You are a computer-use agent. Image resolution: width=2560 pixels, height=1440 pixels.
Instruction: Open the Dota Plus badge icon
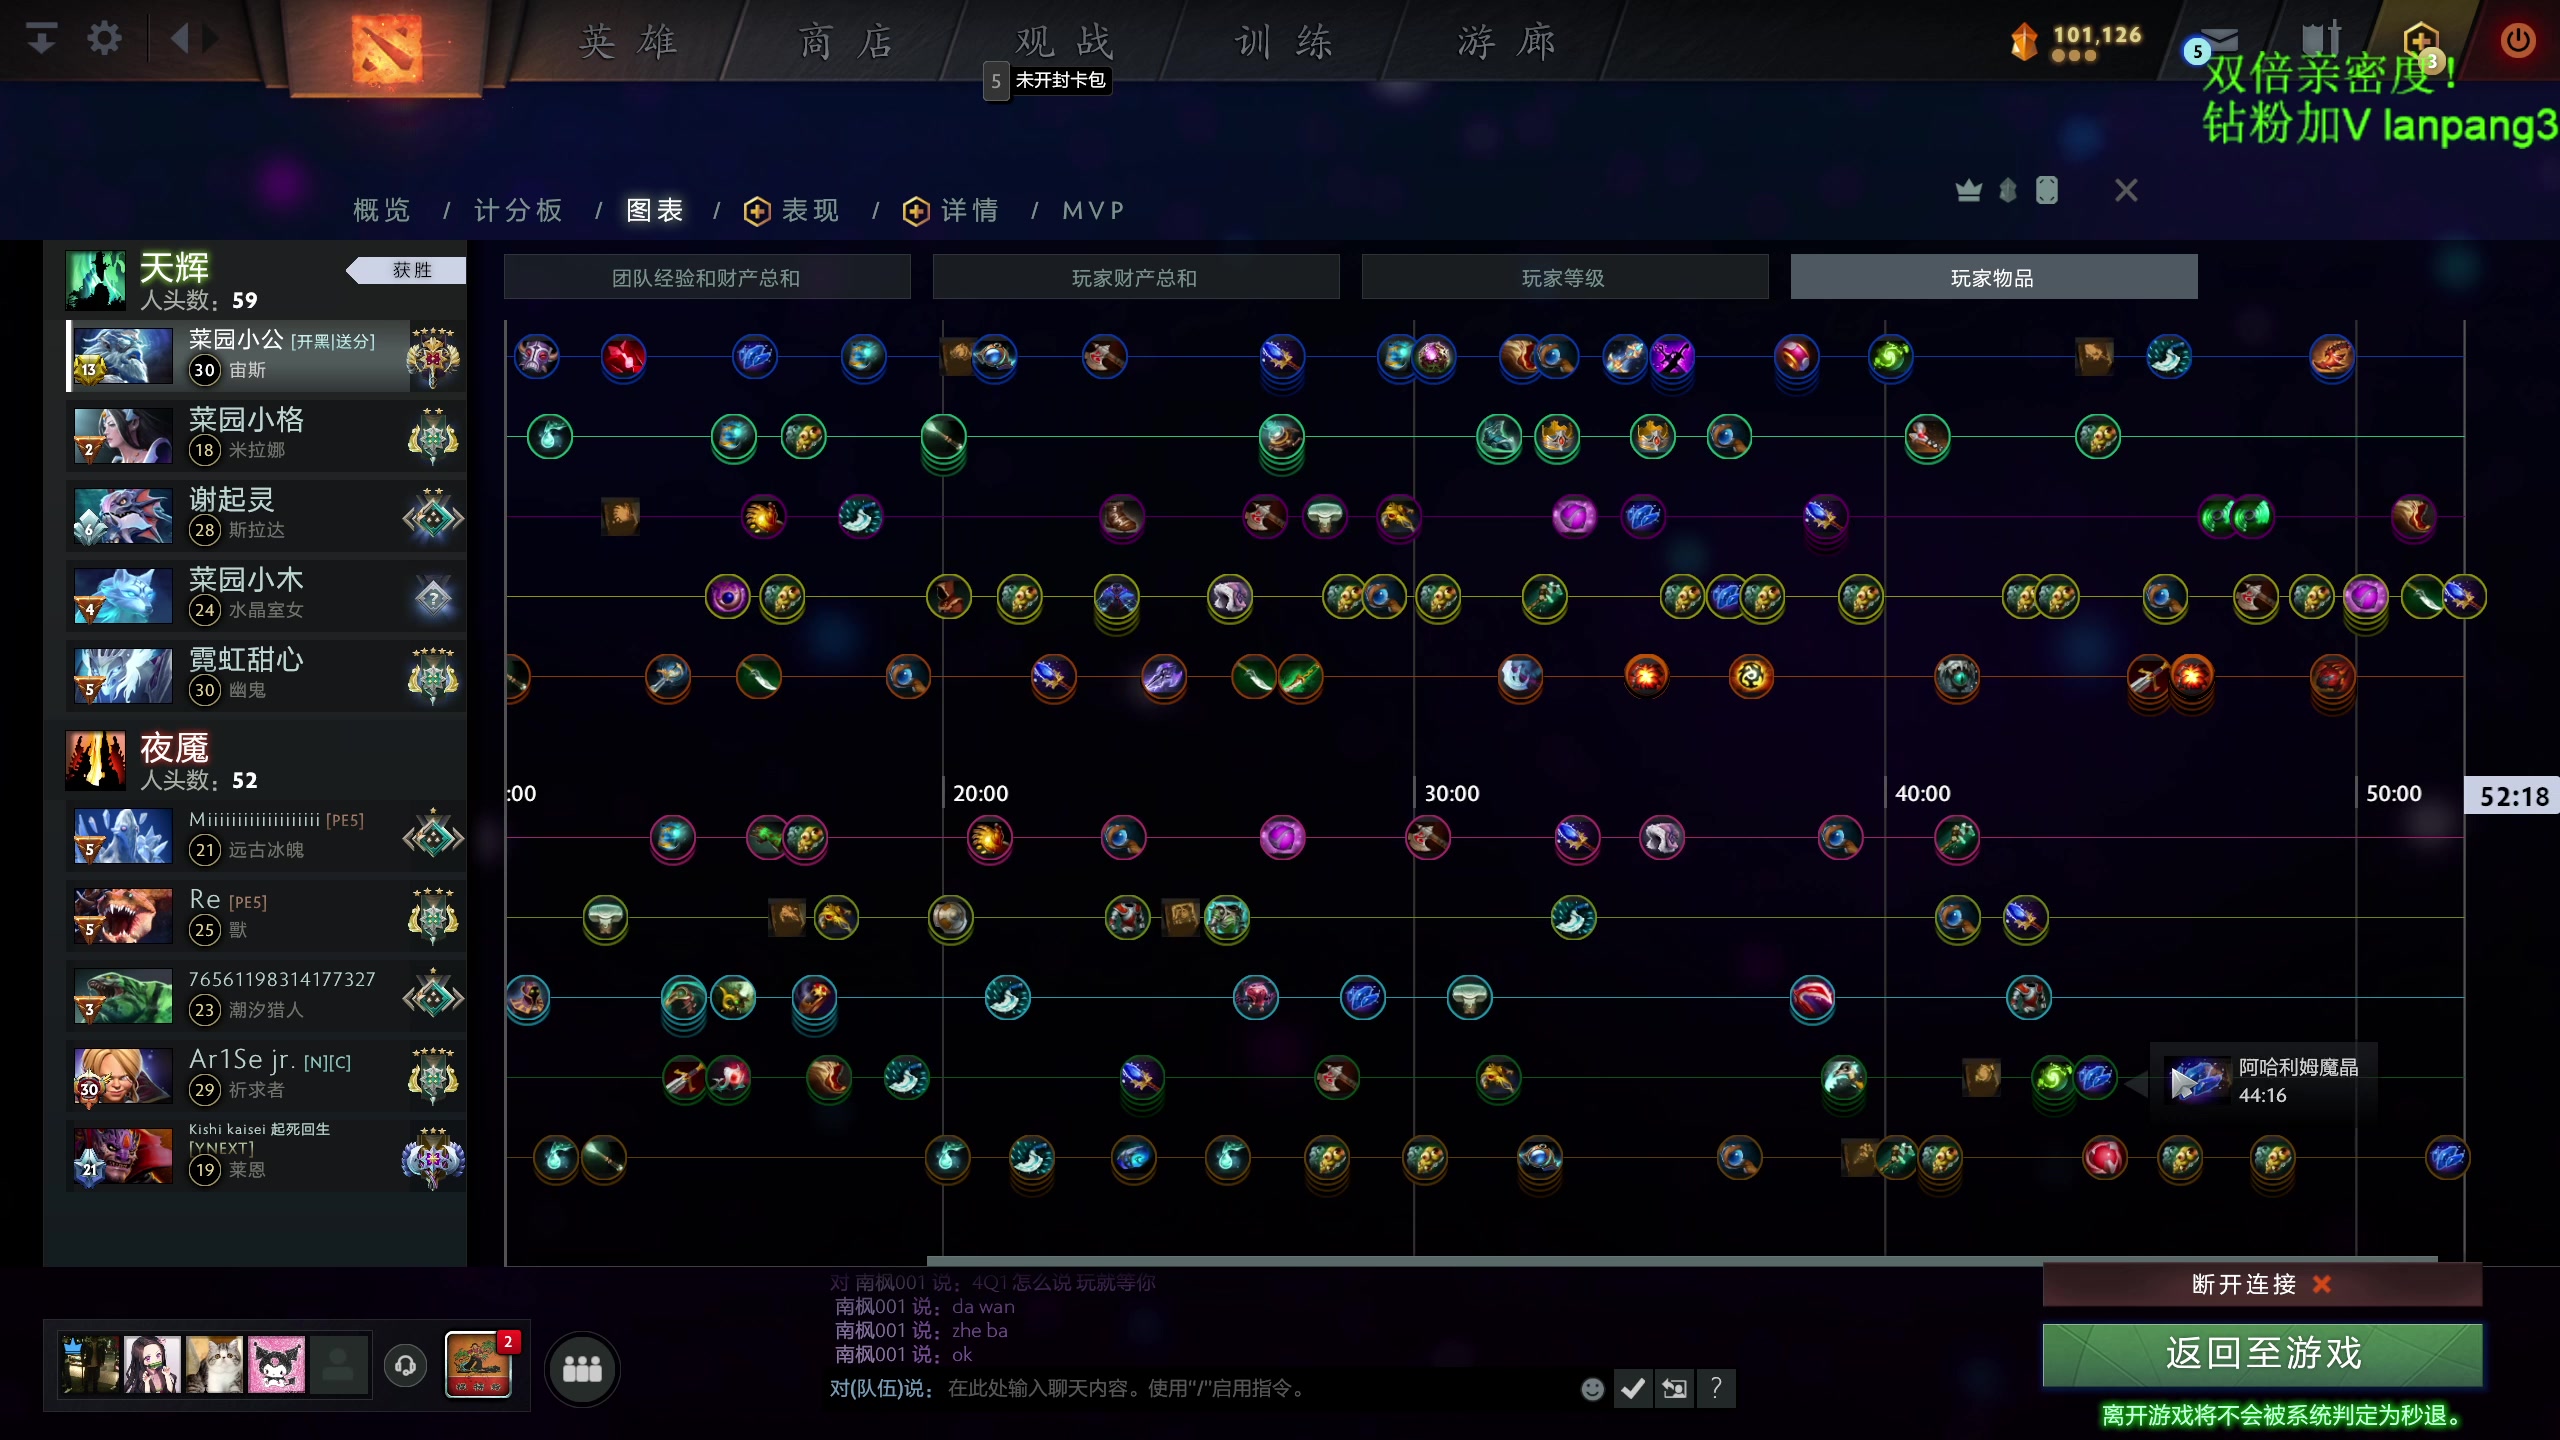point(2421,40)
